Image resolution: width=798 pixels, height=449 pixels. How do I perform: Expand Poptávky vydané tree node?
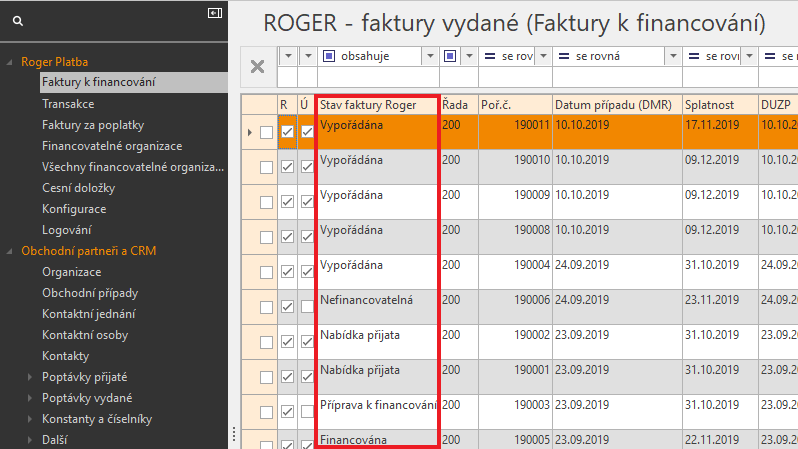click(x=30, y=398)
